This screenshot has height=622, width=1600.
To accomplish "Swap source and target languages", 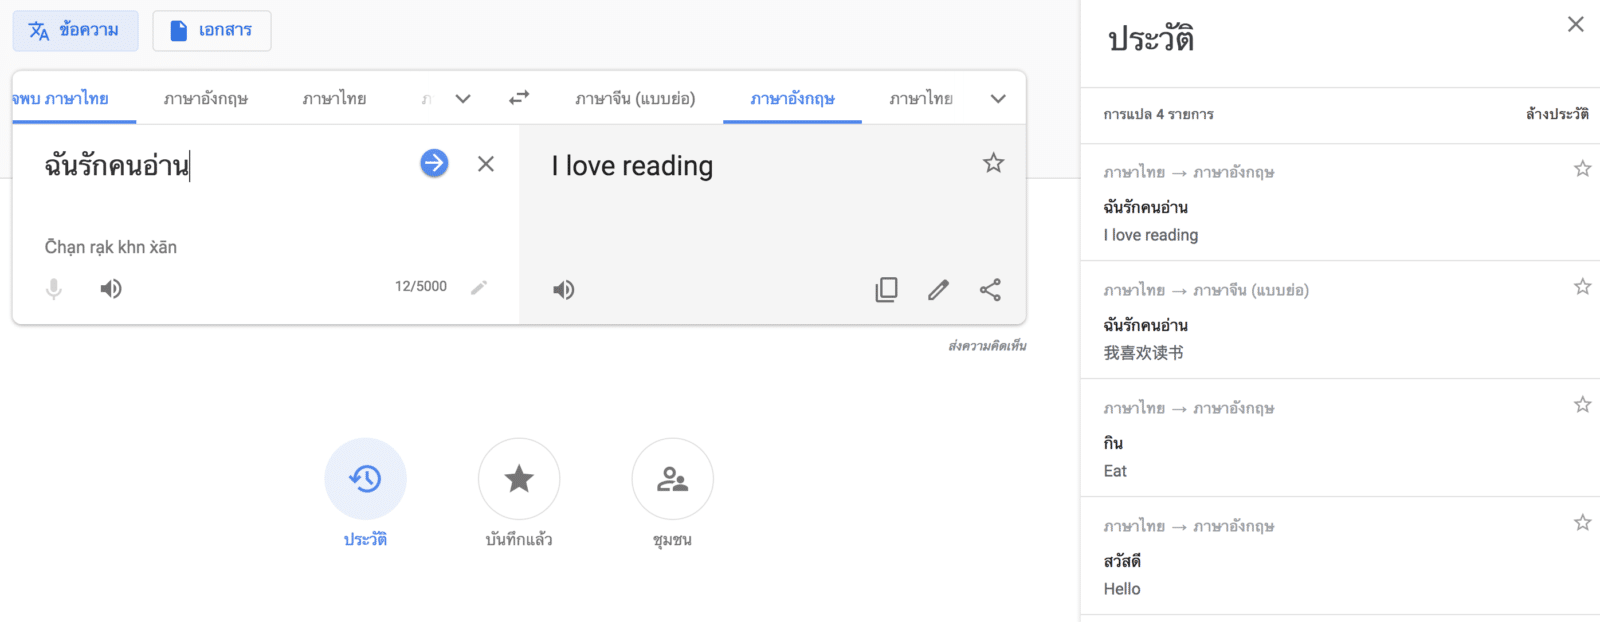I will [x=519, y=98].
